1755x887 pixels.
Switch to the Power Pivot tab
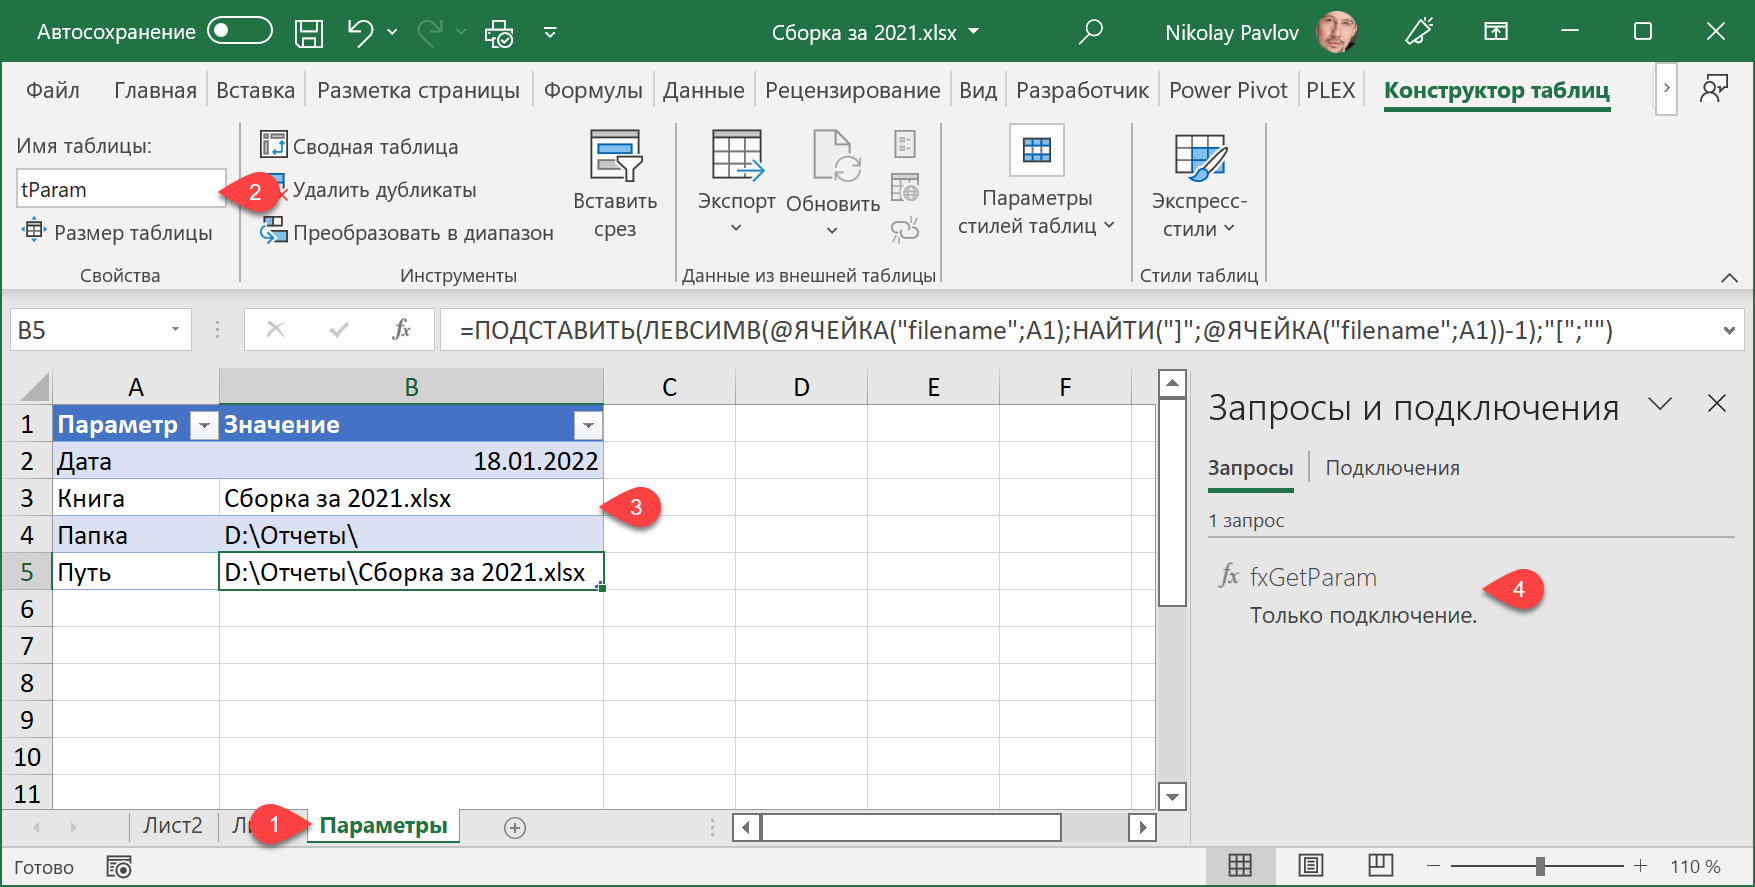[1228, 90]
